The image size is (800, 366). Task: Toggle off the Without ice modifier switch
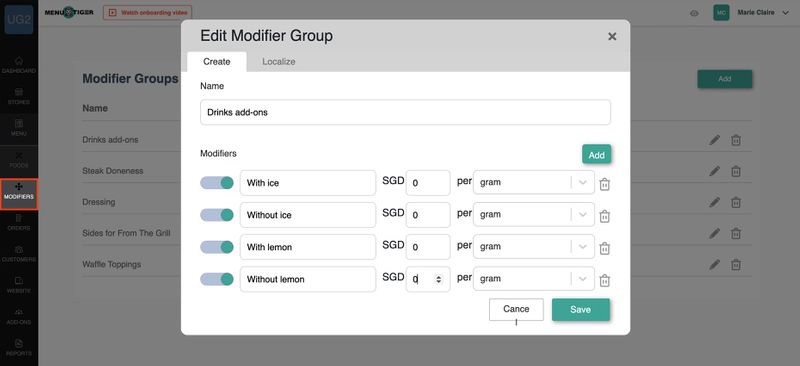click(217, 215)
